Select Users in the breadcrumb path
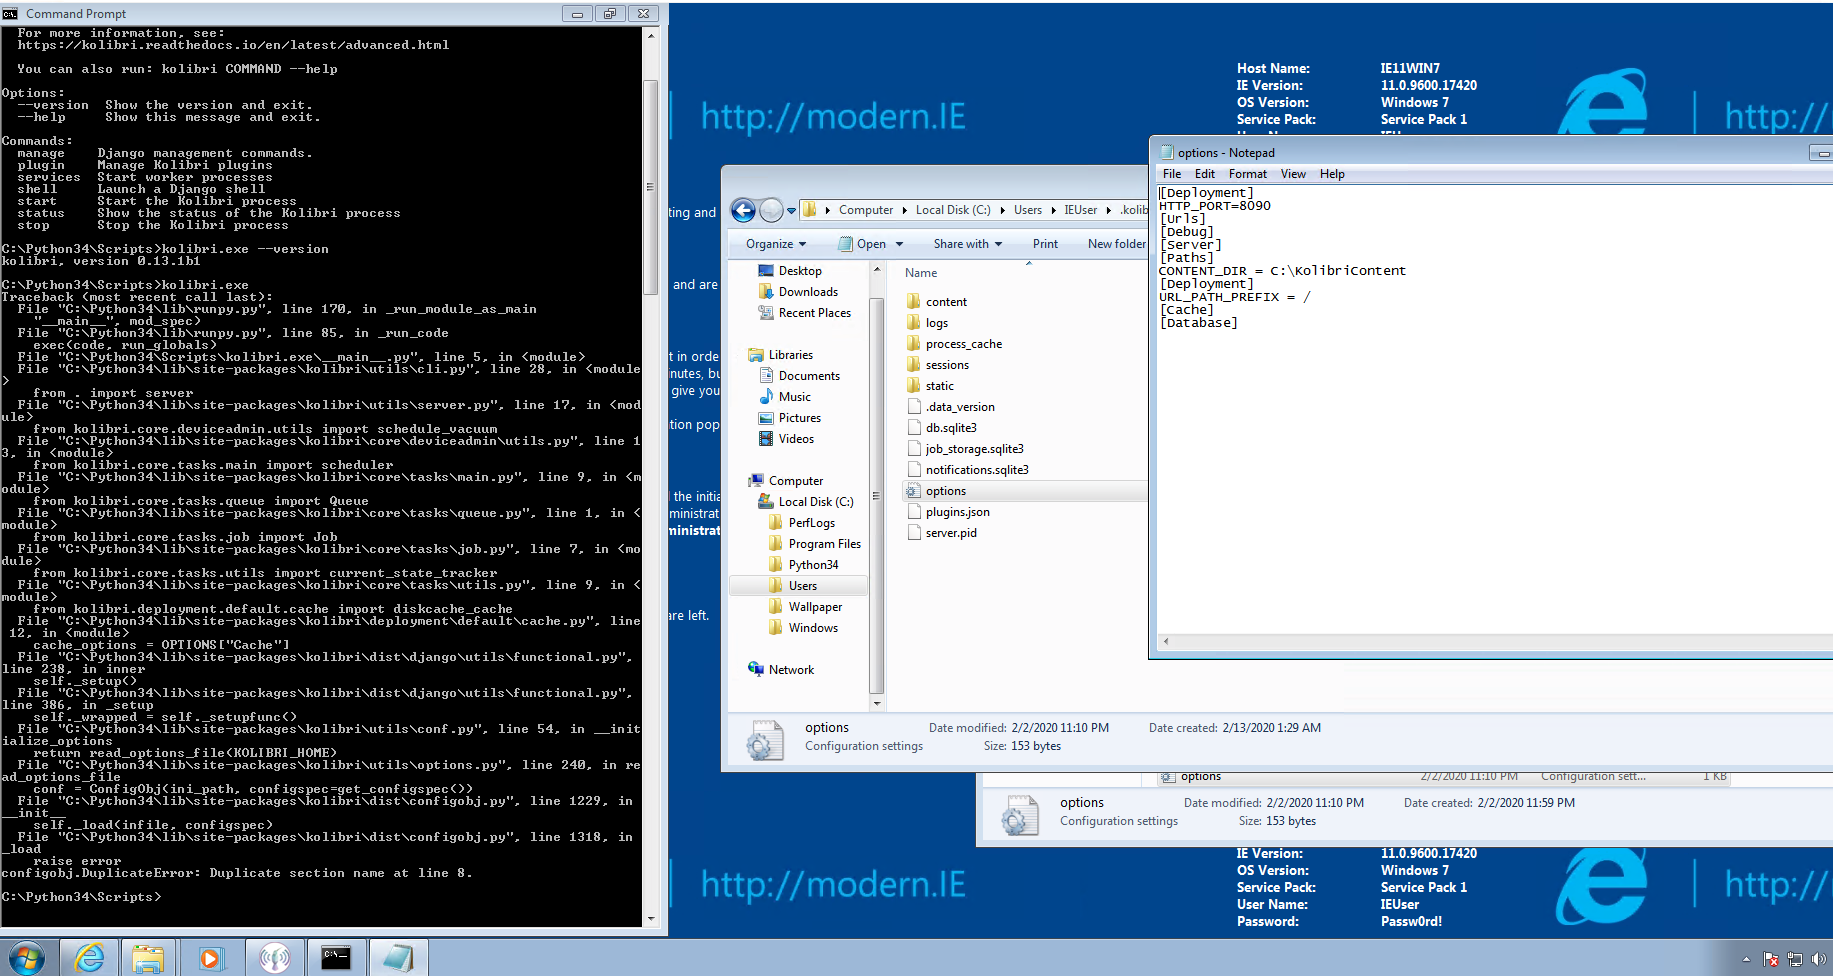This screenshot has height=976, width=1833. pyautogui.click(x=1028, y=210)
